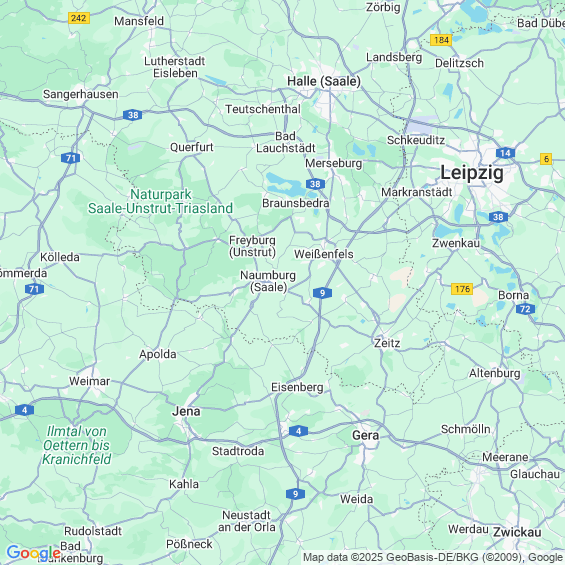Click the Map data copyright text
Screen dimensions: 565x565
pyautogui.click(x=433, y=558)
